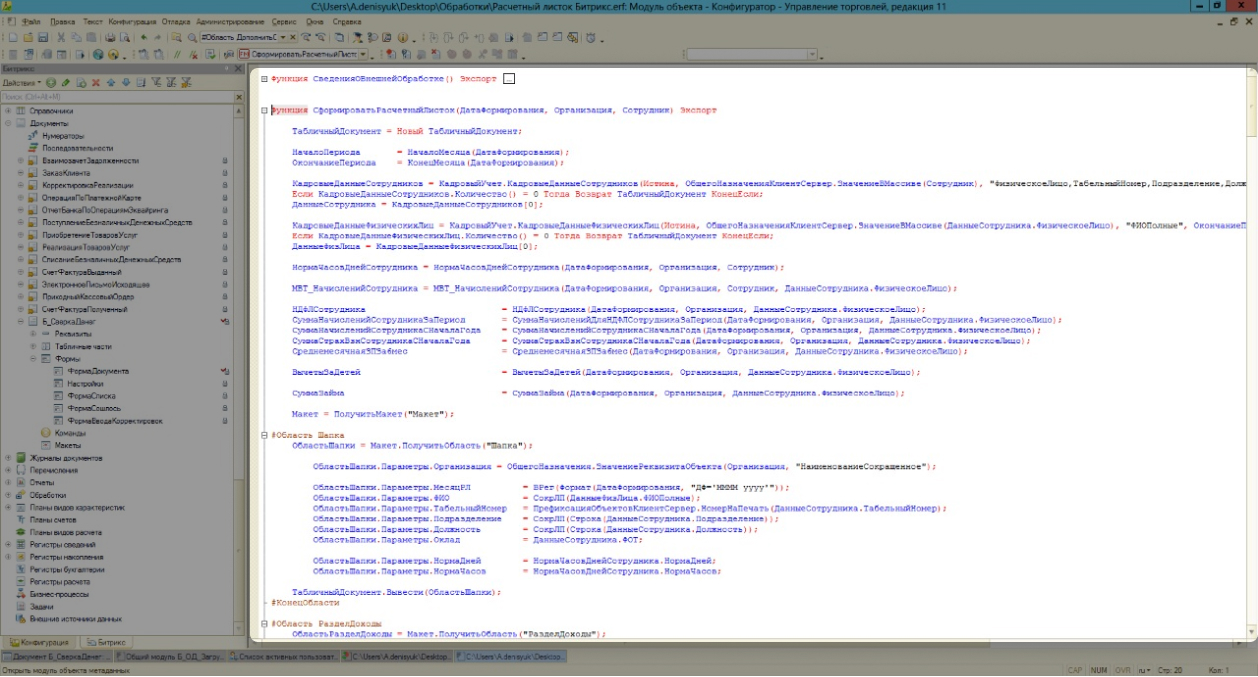Select ФормаДокумента form item
Screen dimensions: 1258x677
[98, 371]
